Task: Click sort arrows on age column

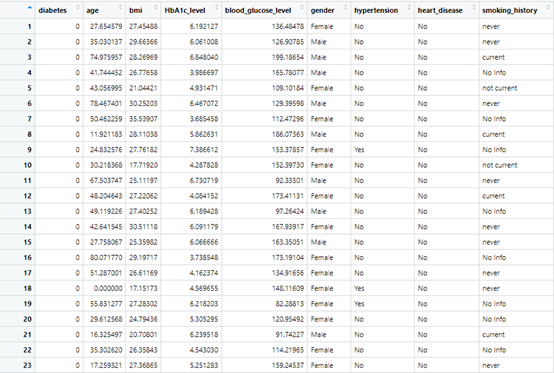Action: [x=120, y=8]
